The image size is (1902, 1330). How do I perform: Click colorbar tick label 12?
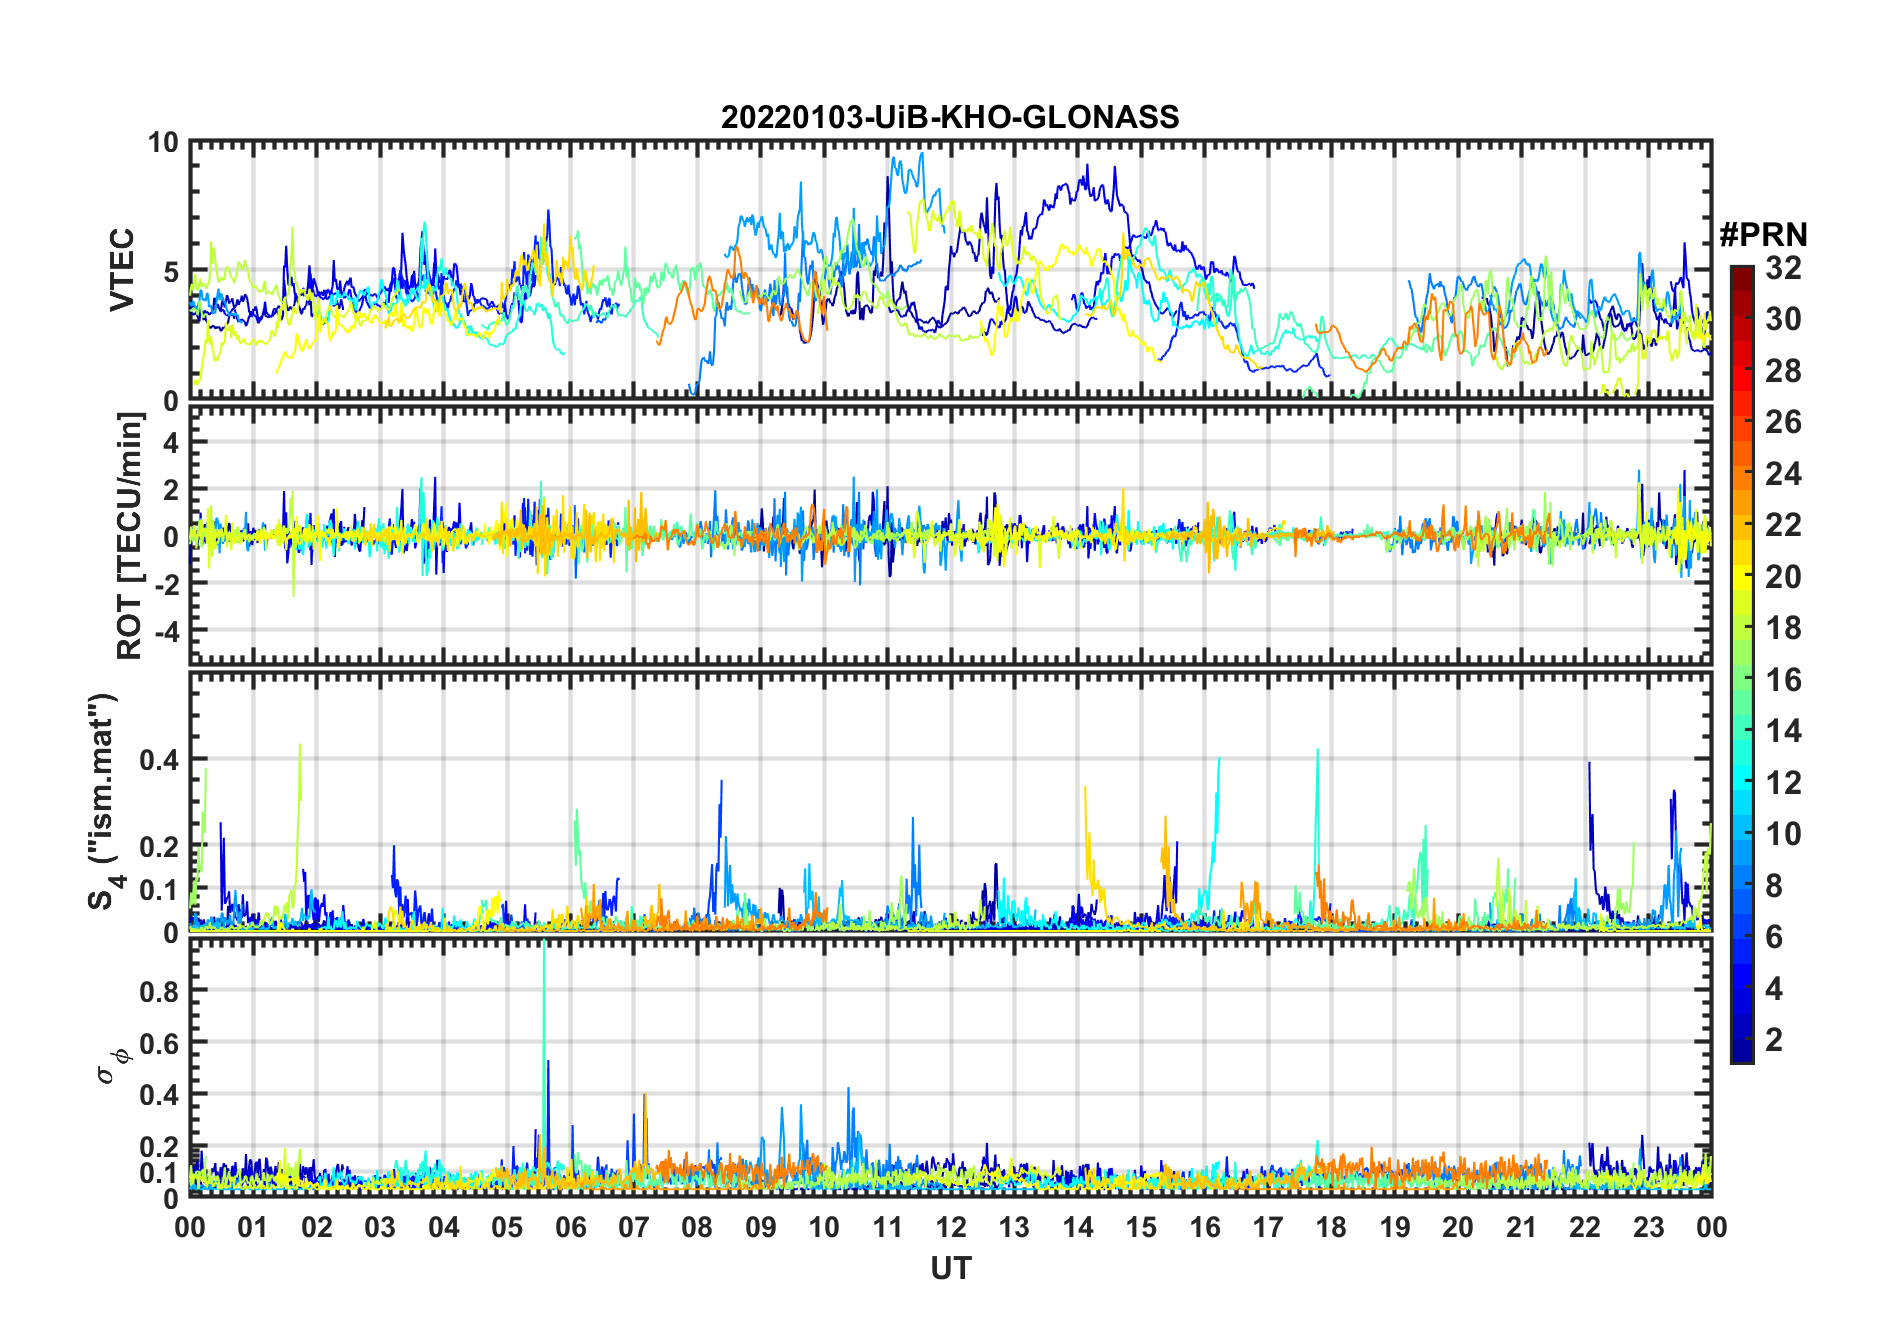click(x=1783, y=782)
